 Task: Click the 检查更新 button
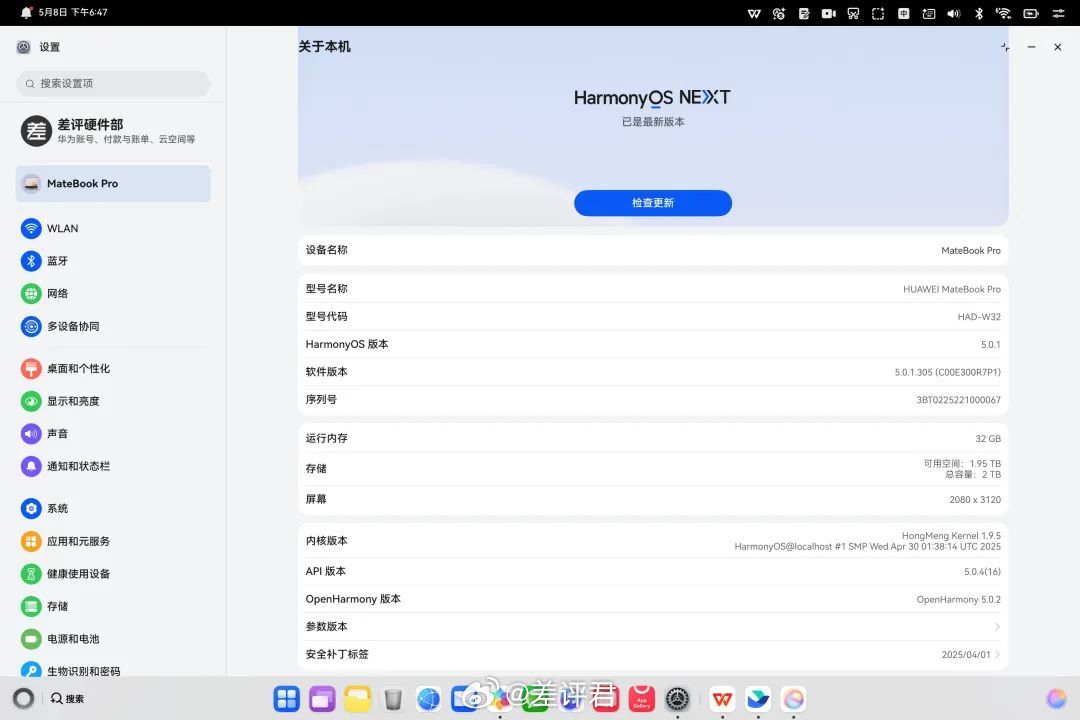coord(653,203)
